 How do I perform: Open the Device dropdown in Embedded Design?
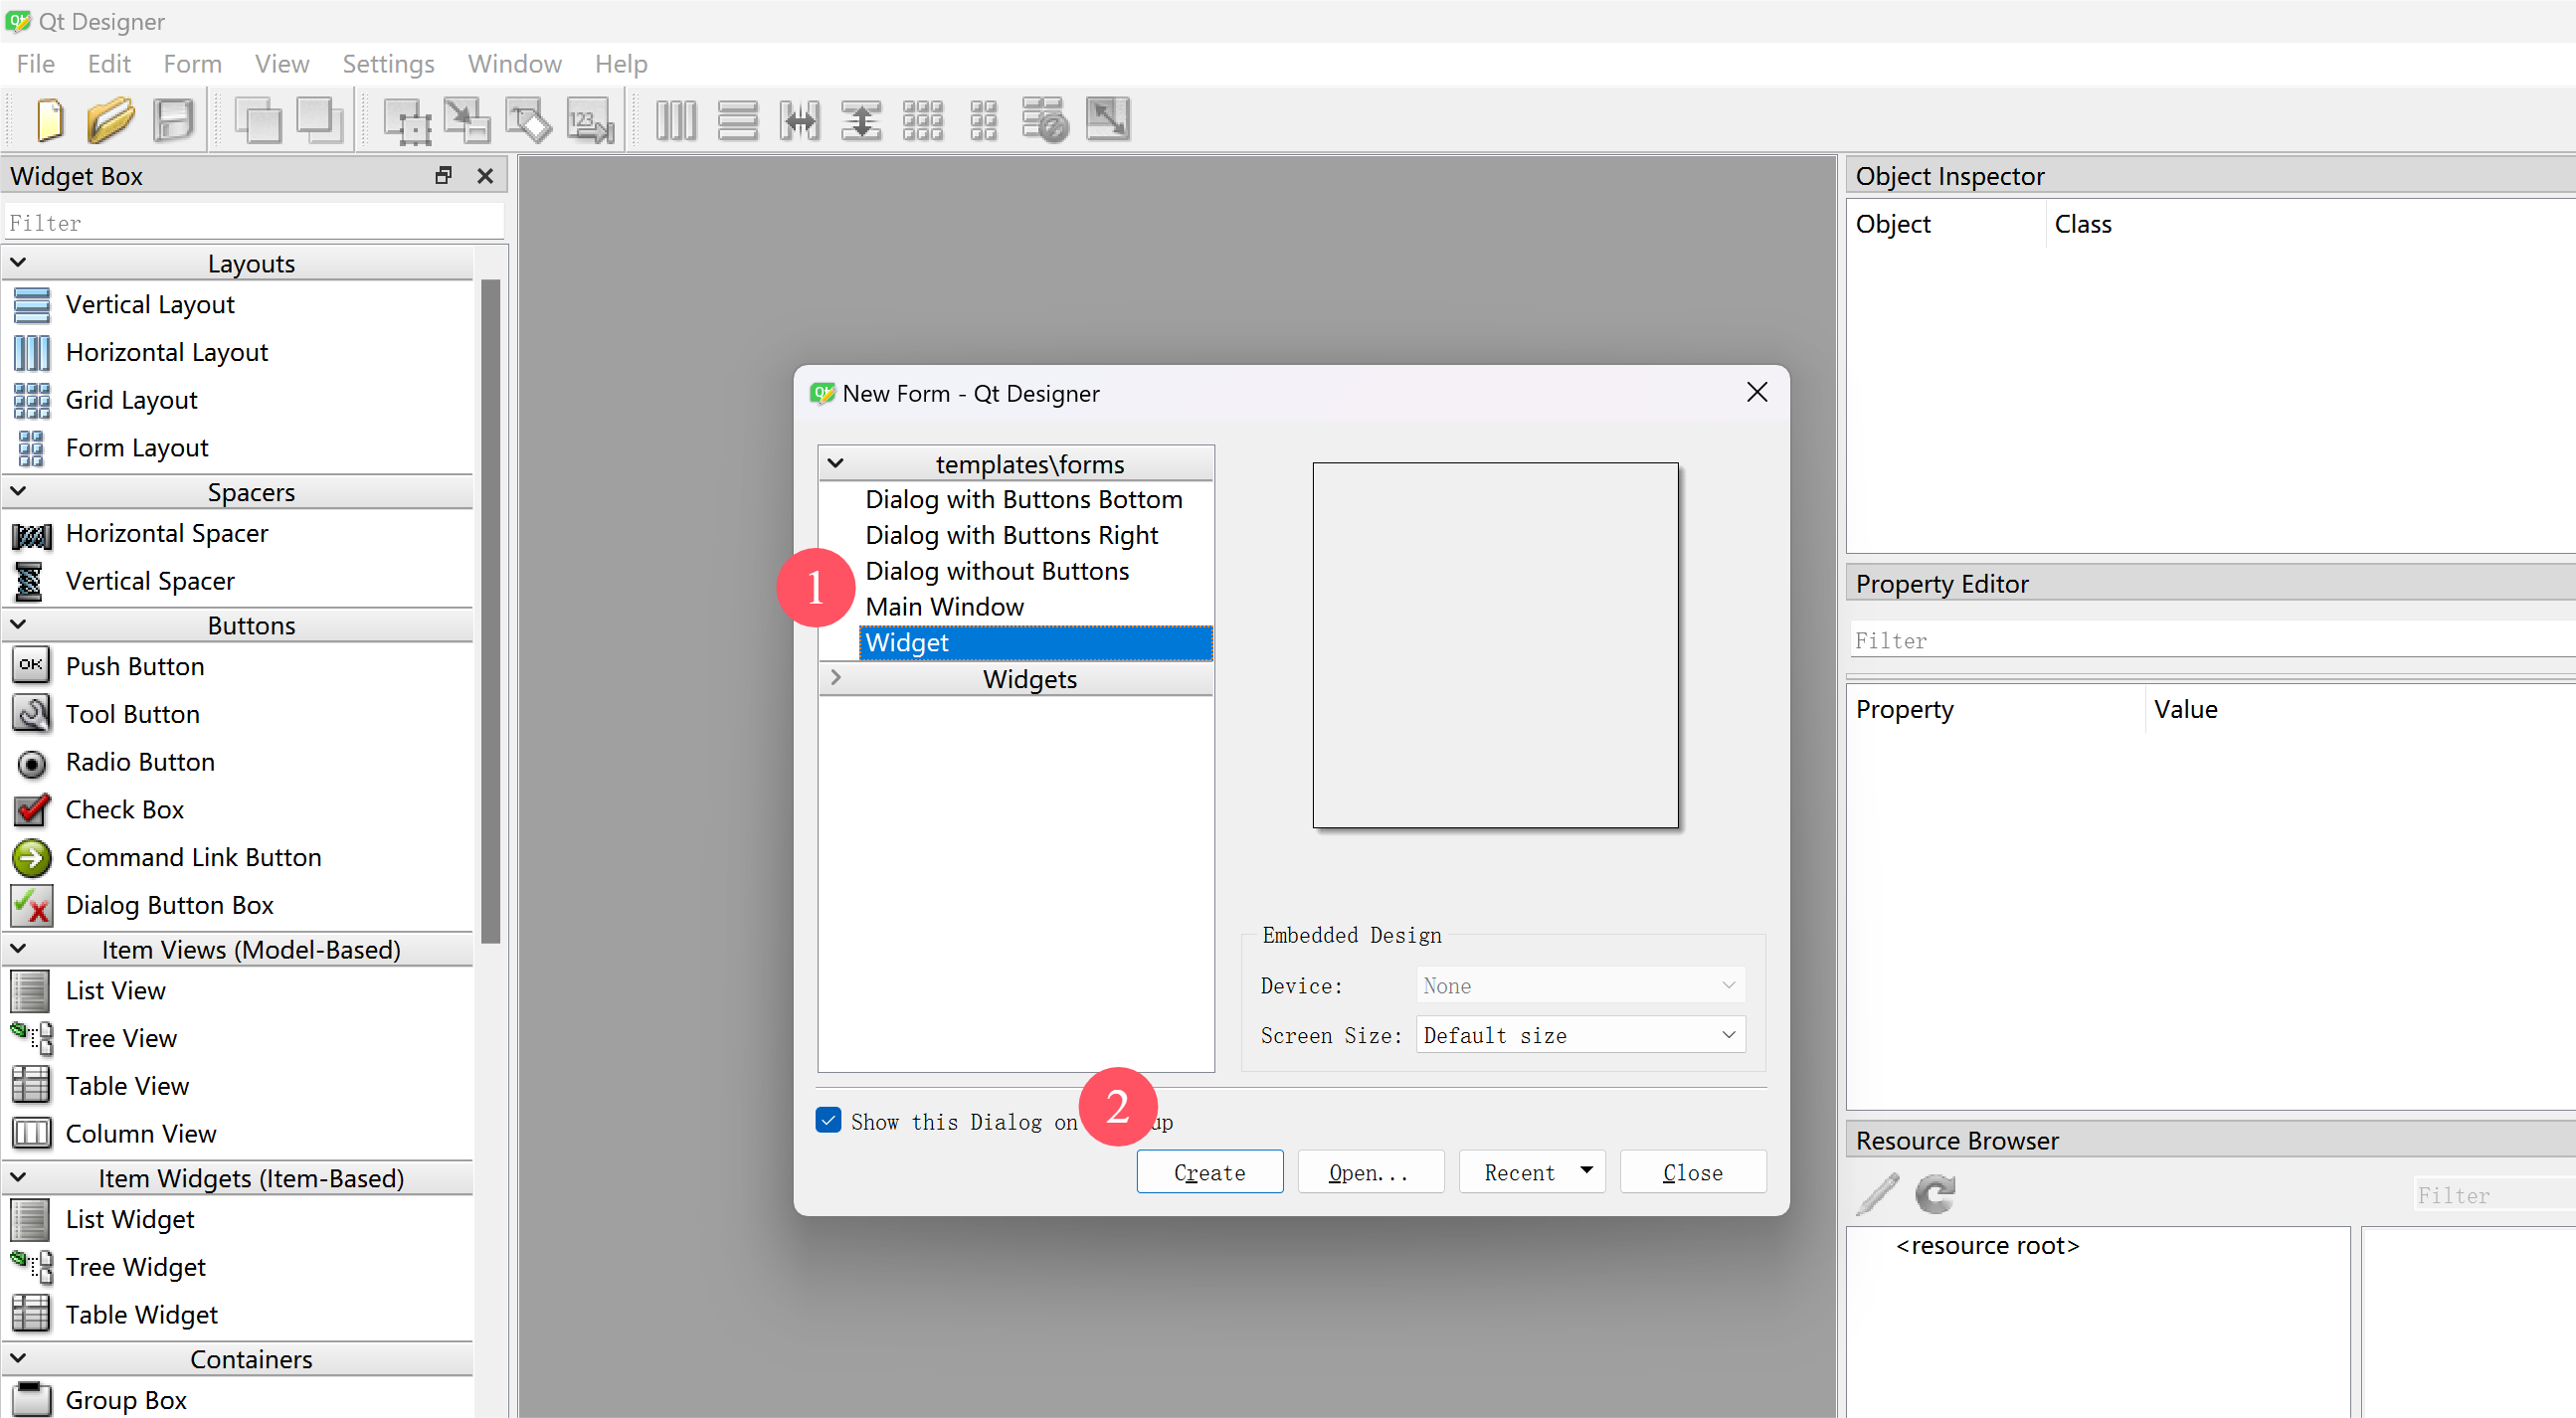1578,984
